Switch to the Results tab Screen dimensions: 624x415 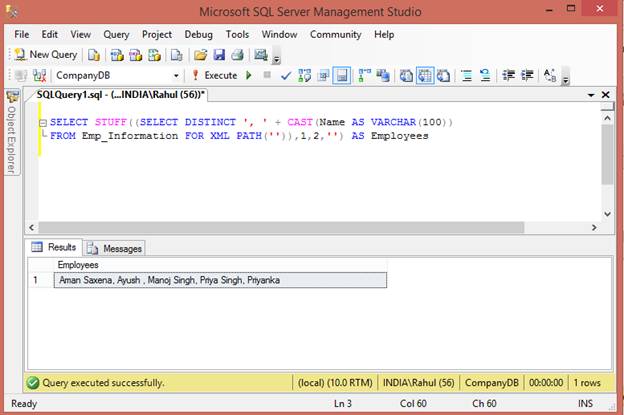click(54, 247)
